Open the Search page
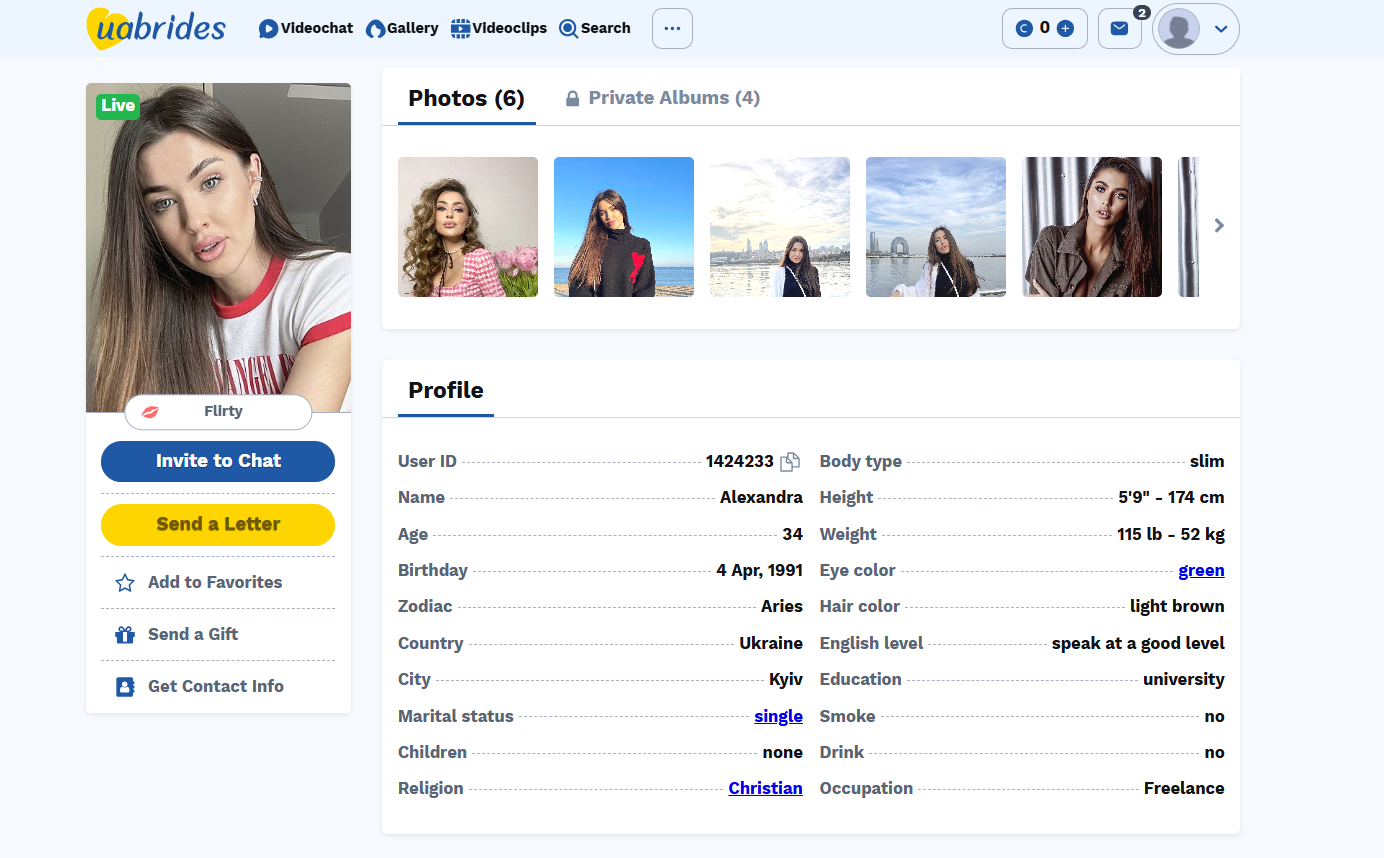This screenshot has height=858, width=1384. (595, 28)
